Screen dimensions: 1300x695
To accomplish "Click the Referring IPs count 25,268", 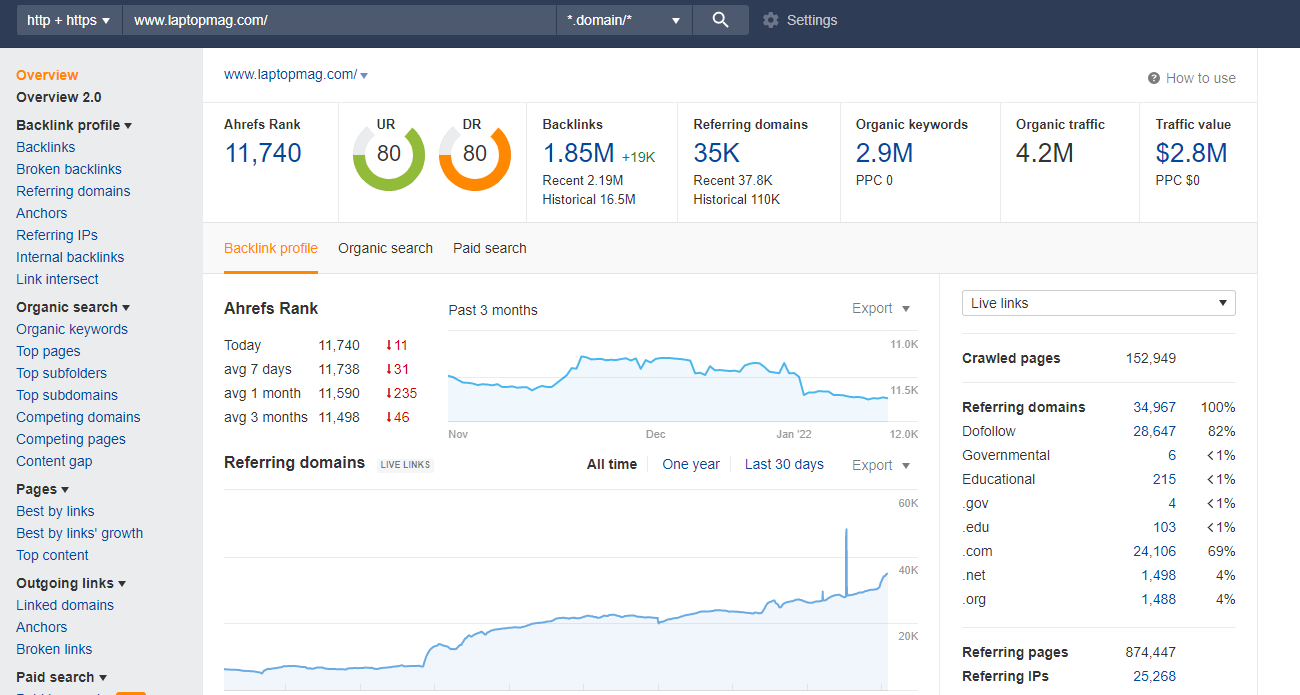I will [1155, 676].
